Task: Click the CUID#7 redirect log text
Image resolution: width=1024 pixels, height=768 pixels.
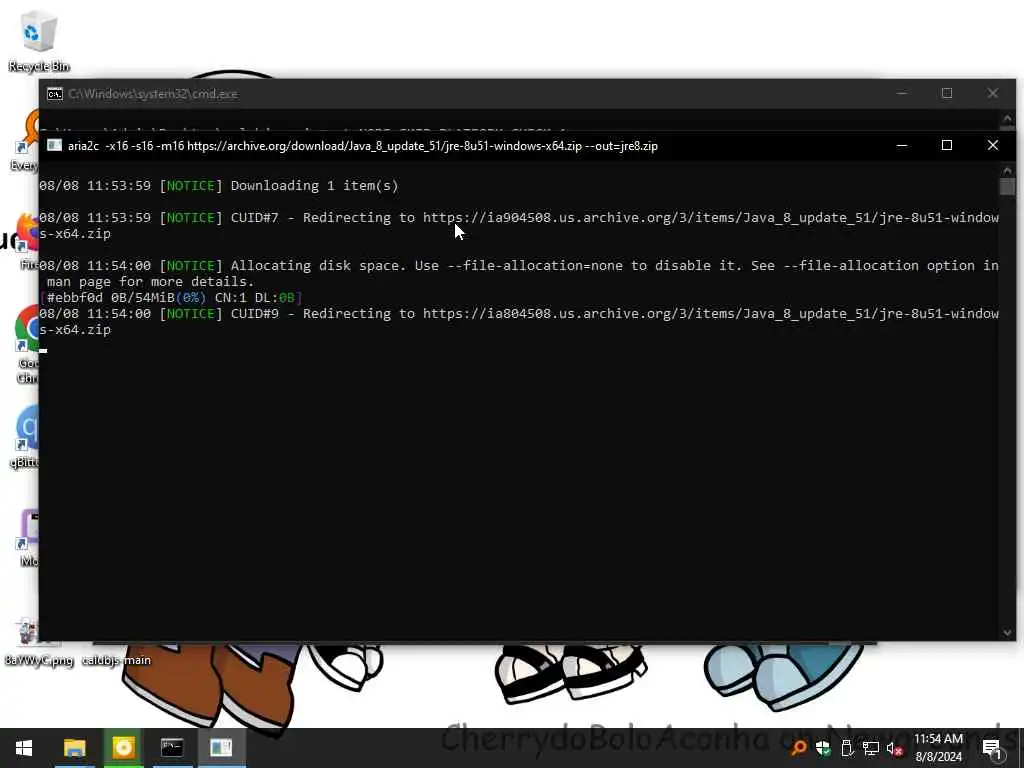Action: point(519,225)
